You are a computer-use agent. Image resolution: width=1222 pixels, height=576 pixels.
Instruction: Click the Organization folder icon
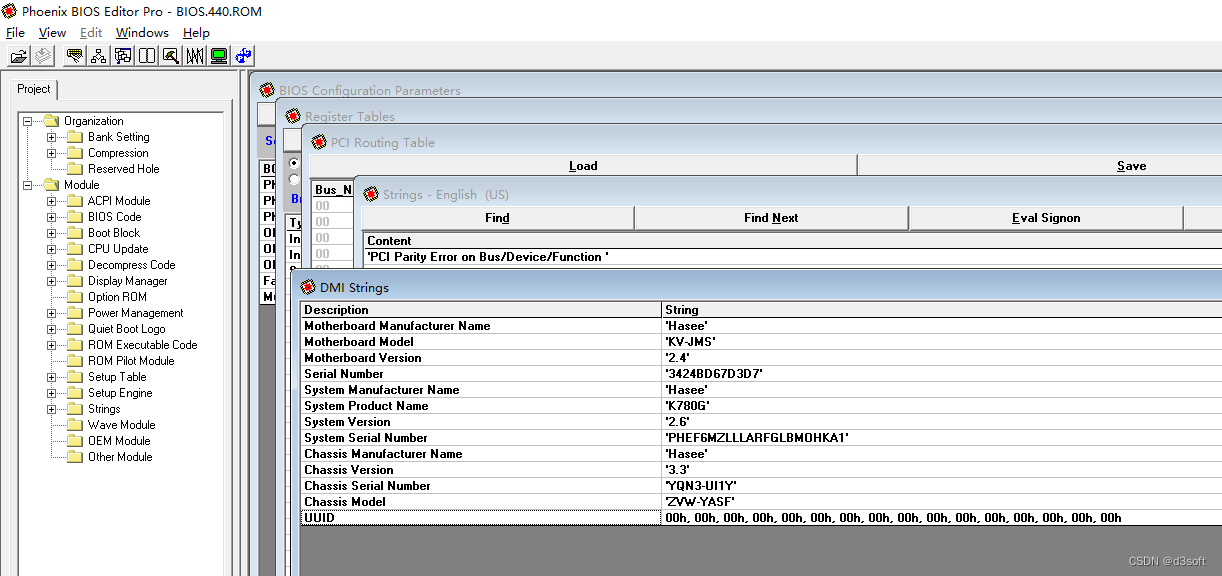tap(51, 121)
